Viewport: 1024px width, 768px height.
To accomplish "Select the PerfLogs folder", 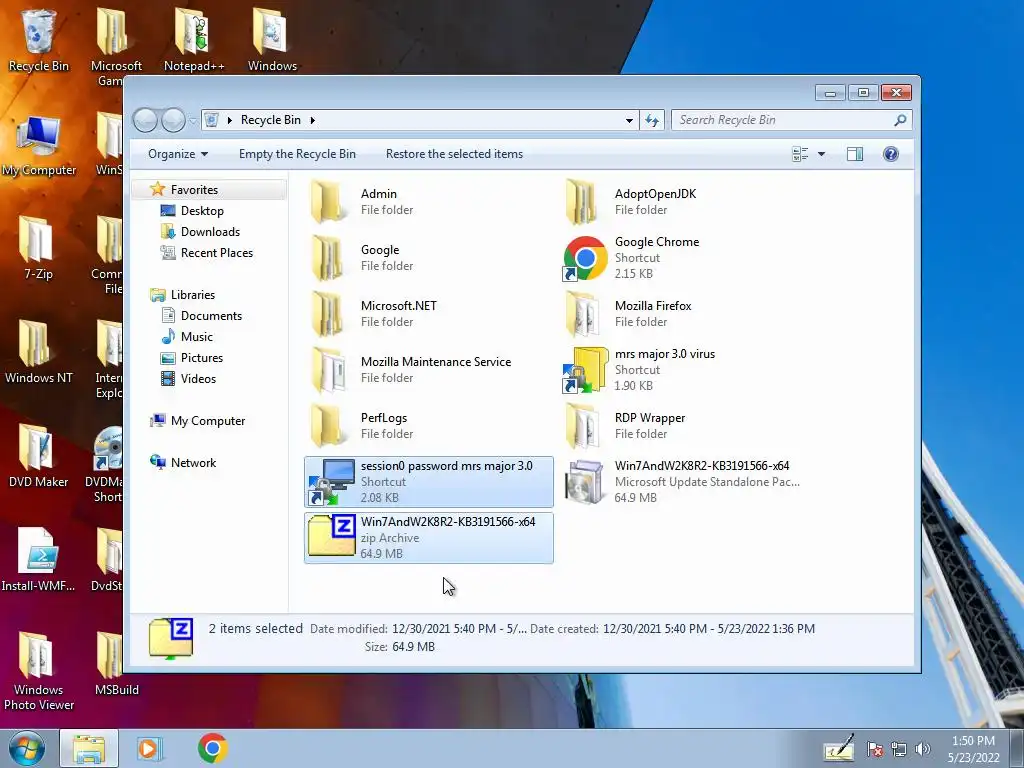I will click(x=428, y=426).
